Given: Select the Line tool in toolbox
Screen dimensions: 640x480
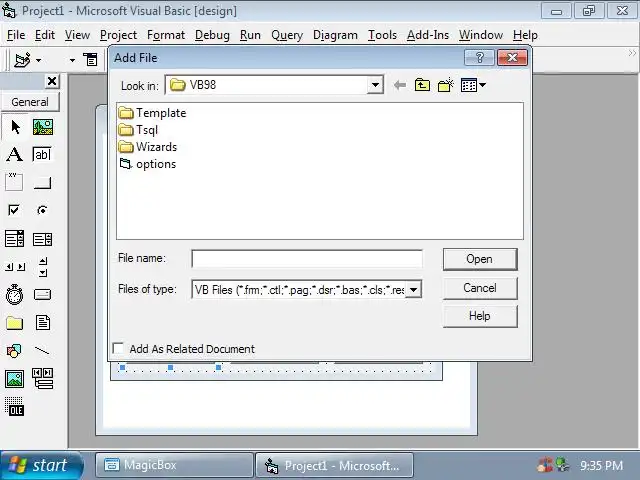Looking at the screenshot, I should (x=42, y=350).
